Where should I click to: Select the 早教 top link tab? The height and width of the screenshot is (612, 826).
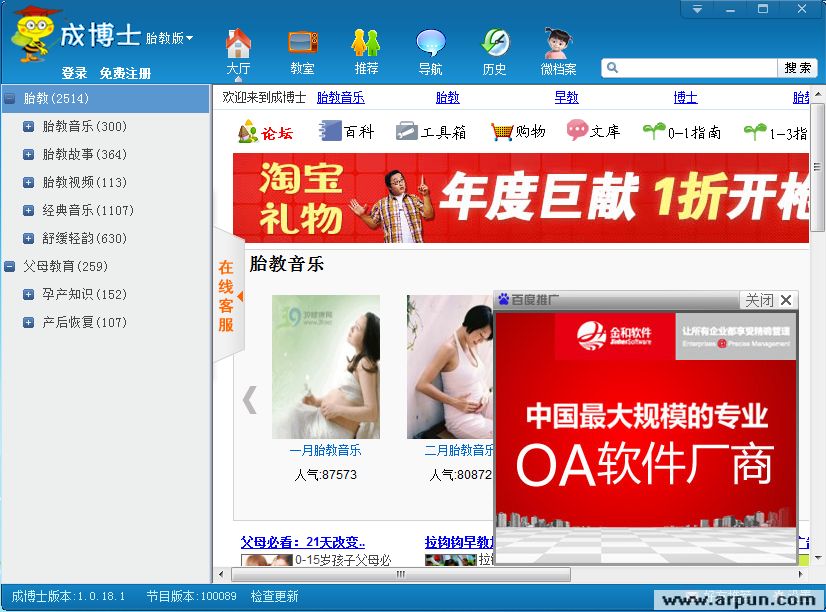click(x=567, y=97)
